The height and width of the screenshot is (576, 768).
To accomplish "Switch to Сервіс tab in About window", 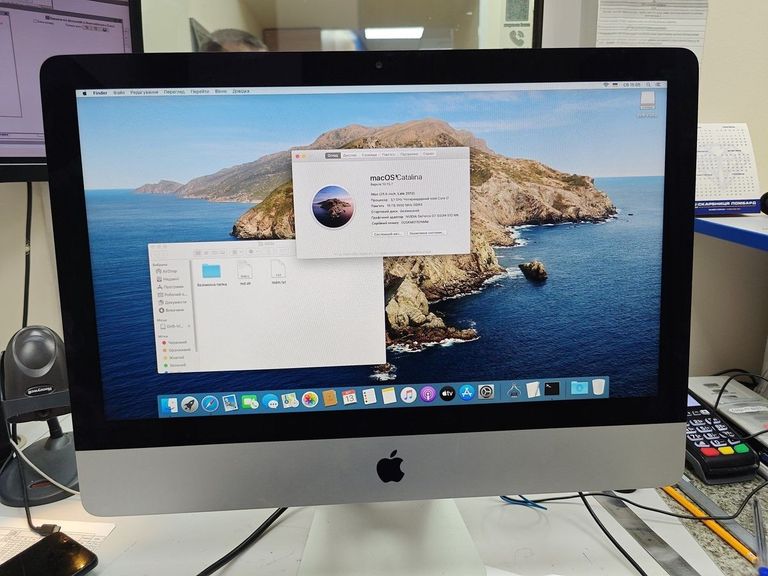I will point(429,154).
